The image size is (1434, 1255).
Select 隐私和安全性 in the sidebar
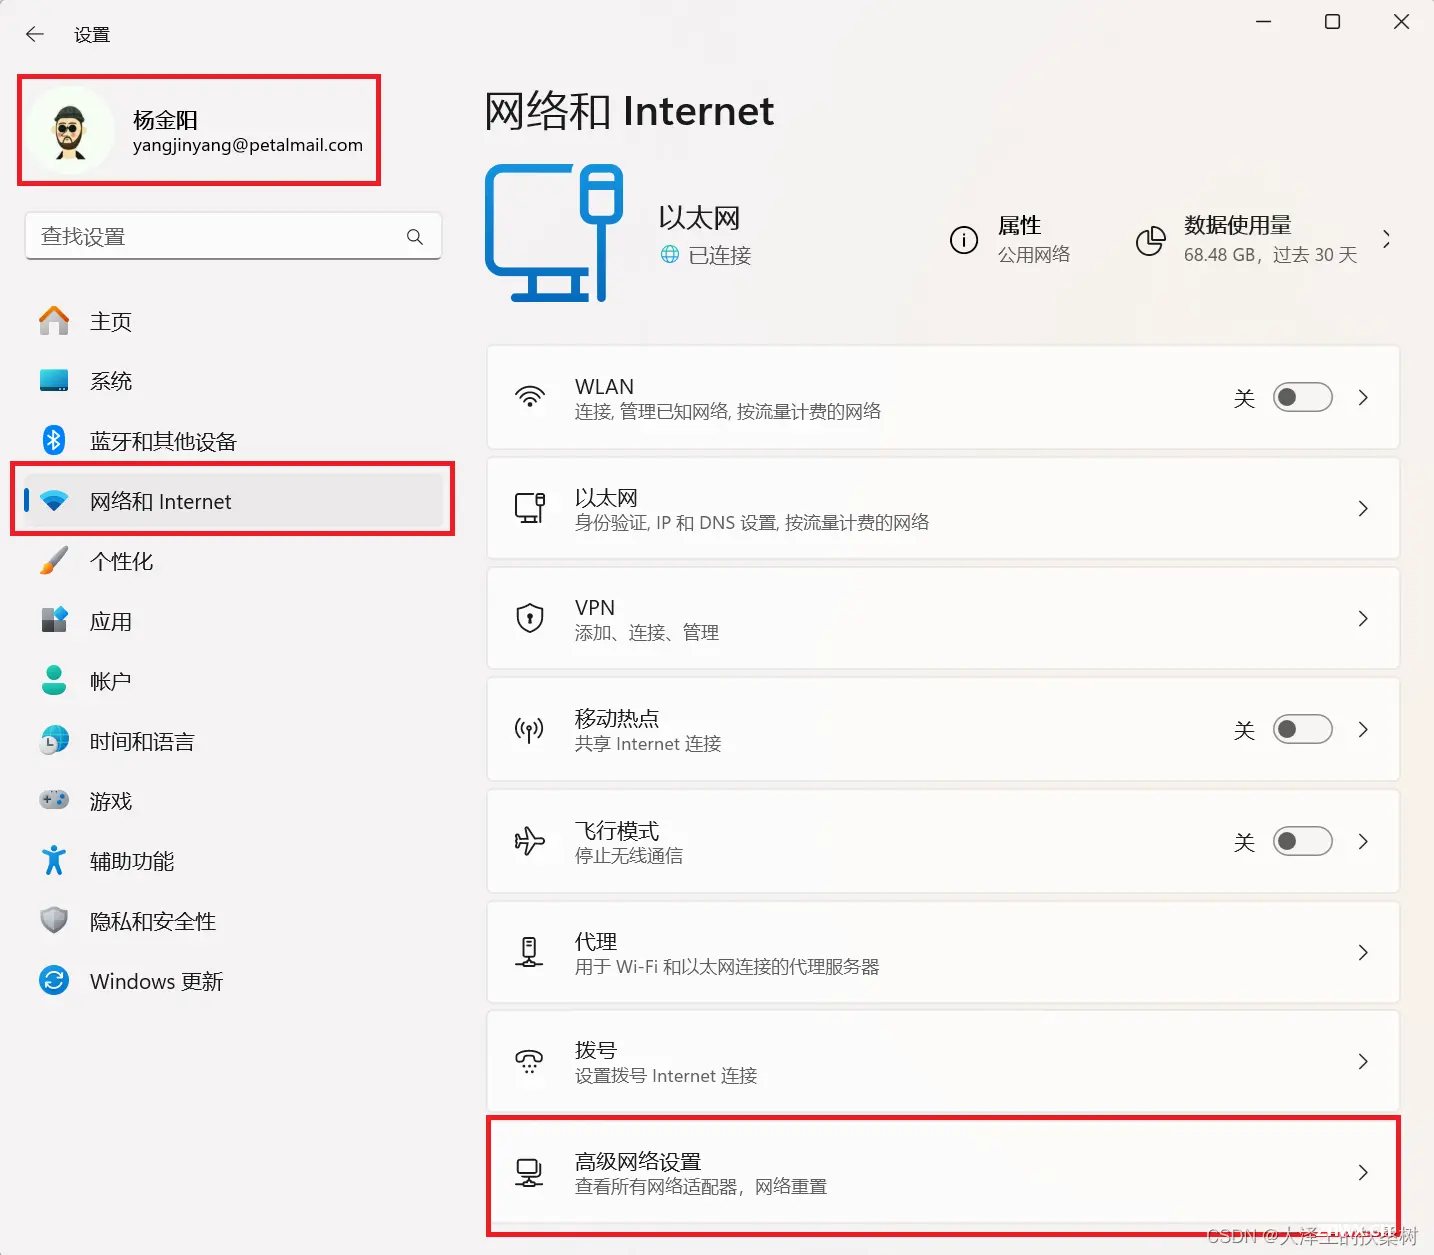[x=233, y=921]
